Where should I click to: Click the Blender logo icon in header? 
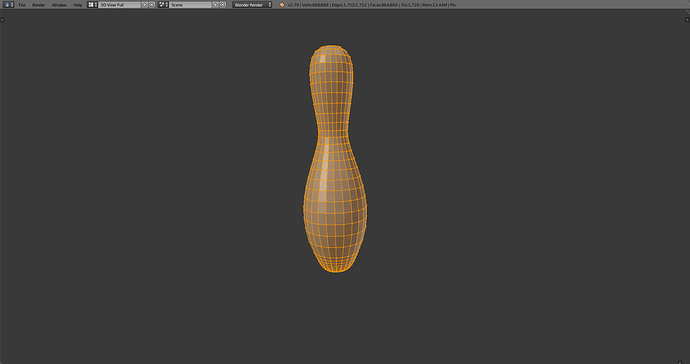coord(282,5)
